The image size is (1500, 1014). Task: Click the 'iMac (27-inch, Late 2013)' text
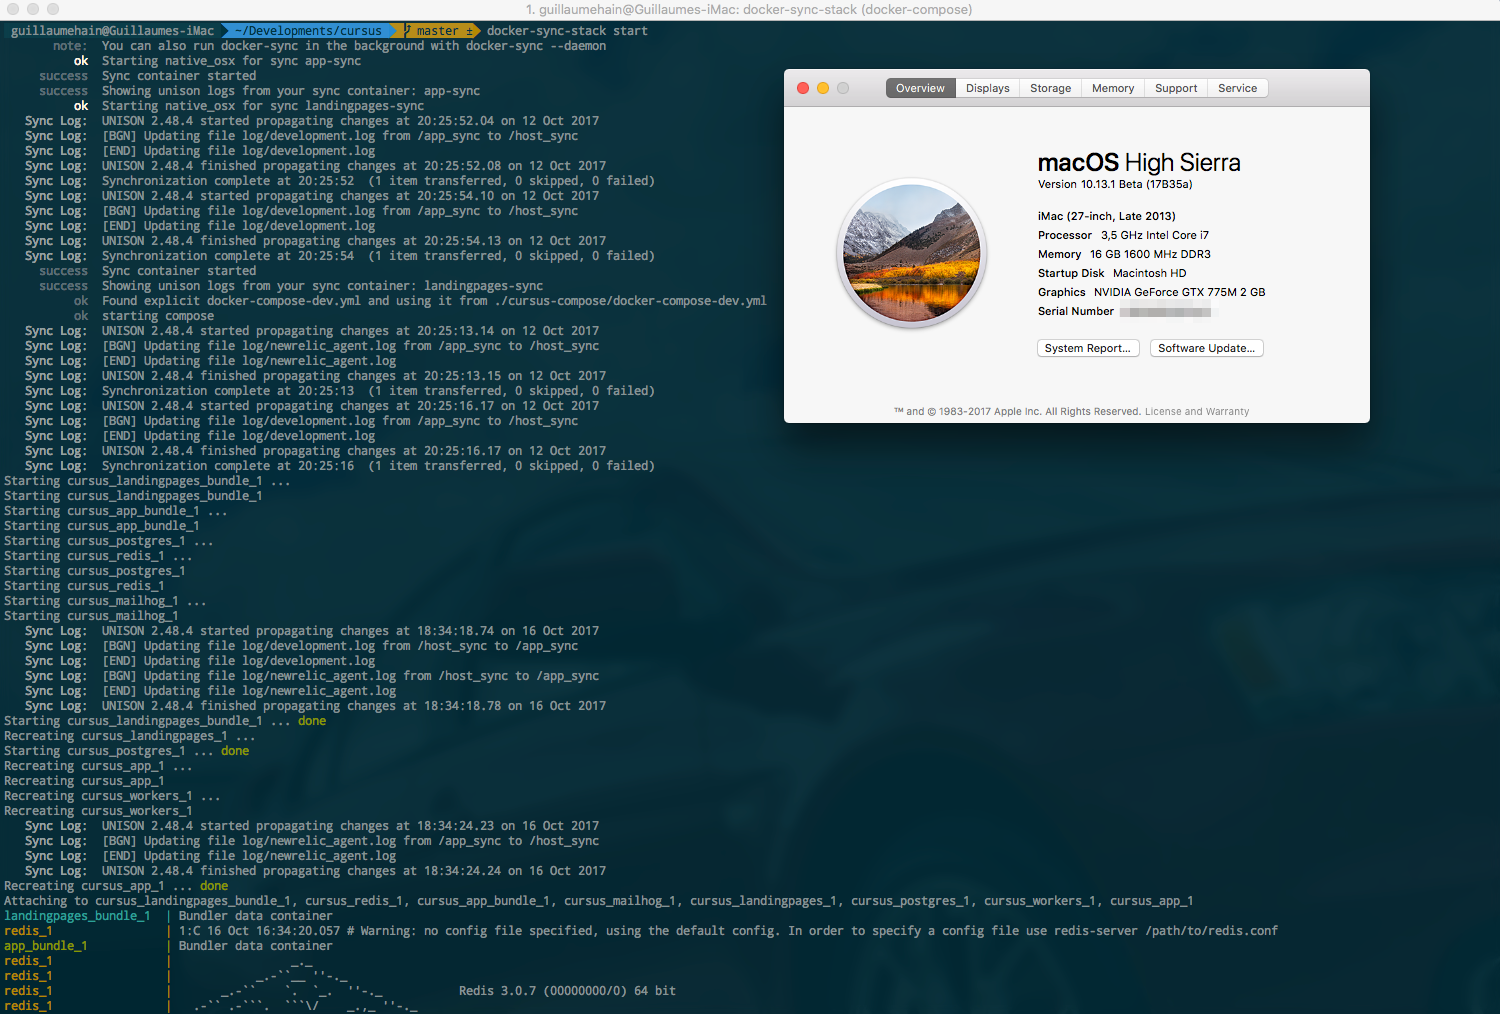click(1107, 216)
